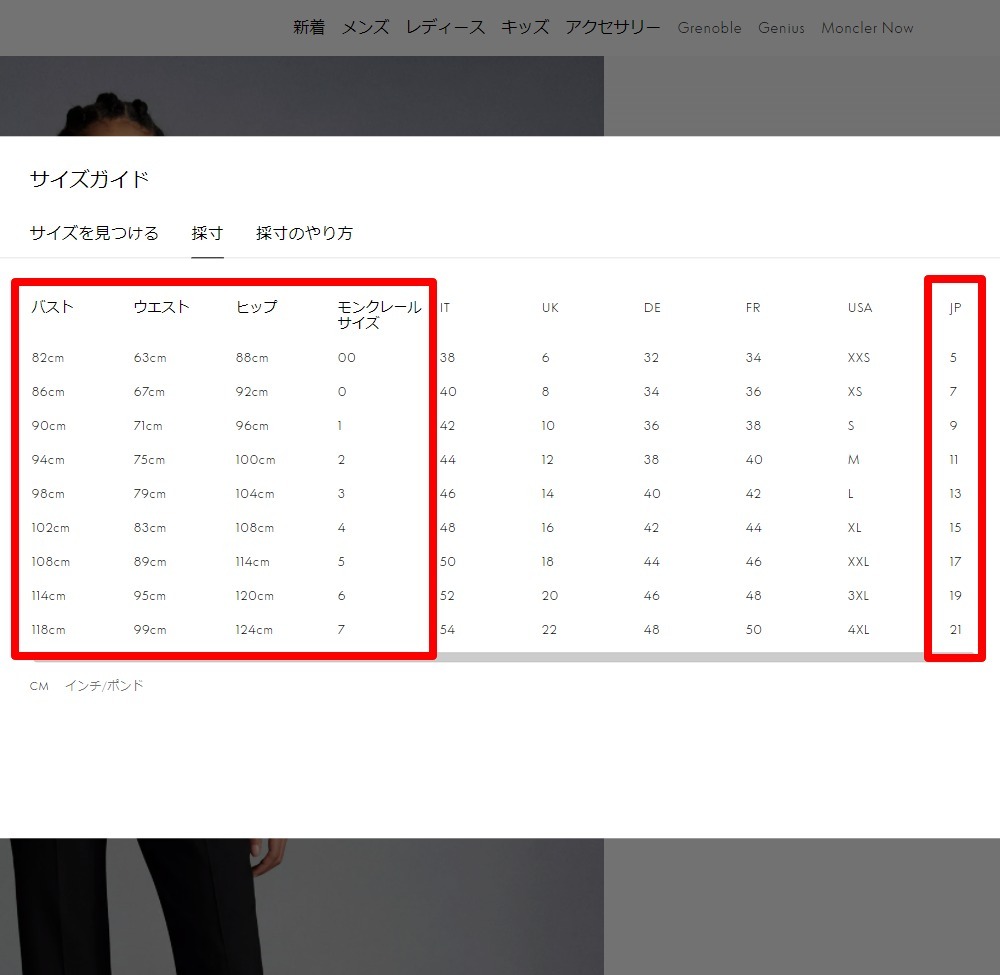The image size is (1000, 975).
Task: Click the XS USA size cell
Action: pyautogui.click(x=855, y=392)
